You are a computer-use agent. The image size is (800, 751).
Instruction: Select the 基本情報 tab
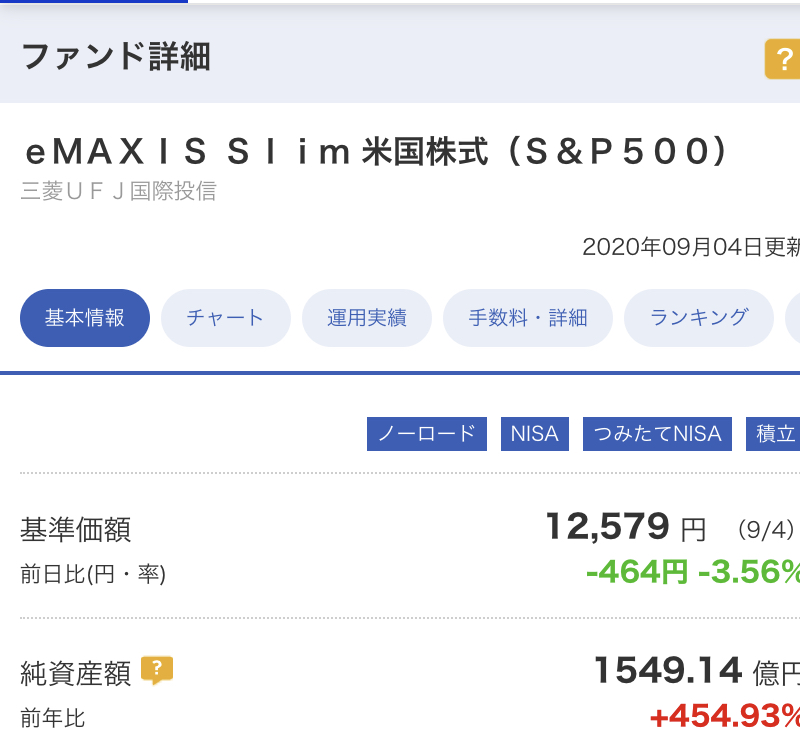85,318
